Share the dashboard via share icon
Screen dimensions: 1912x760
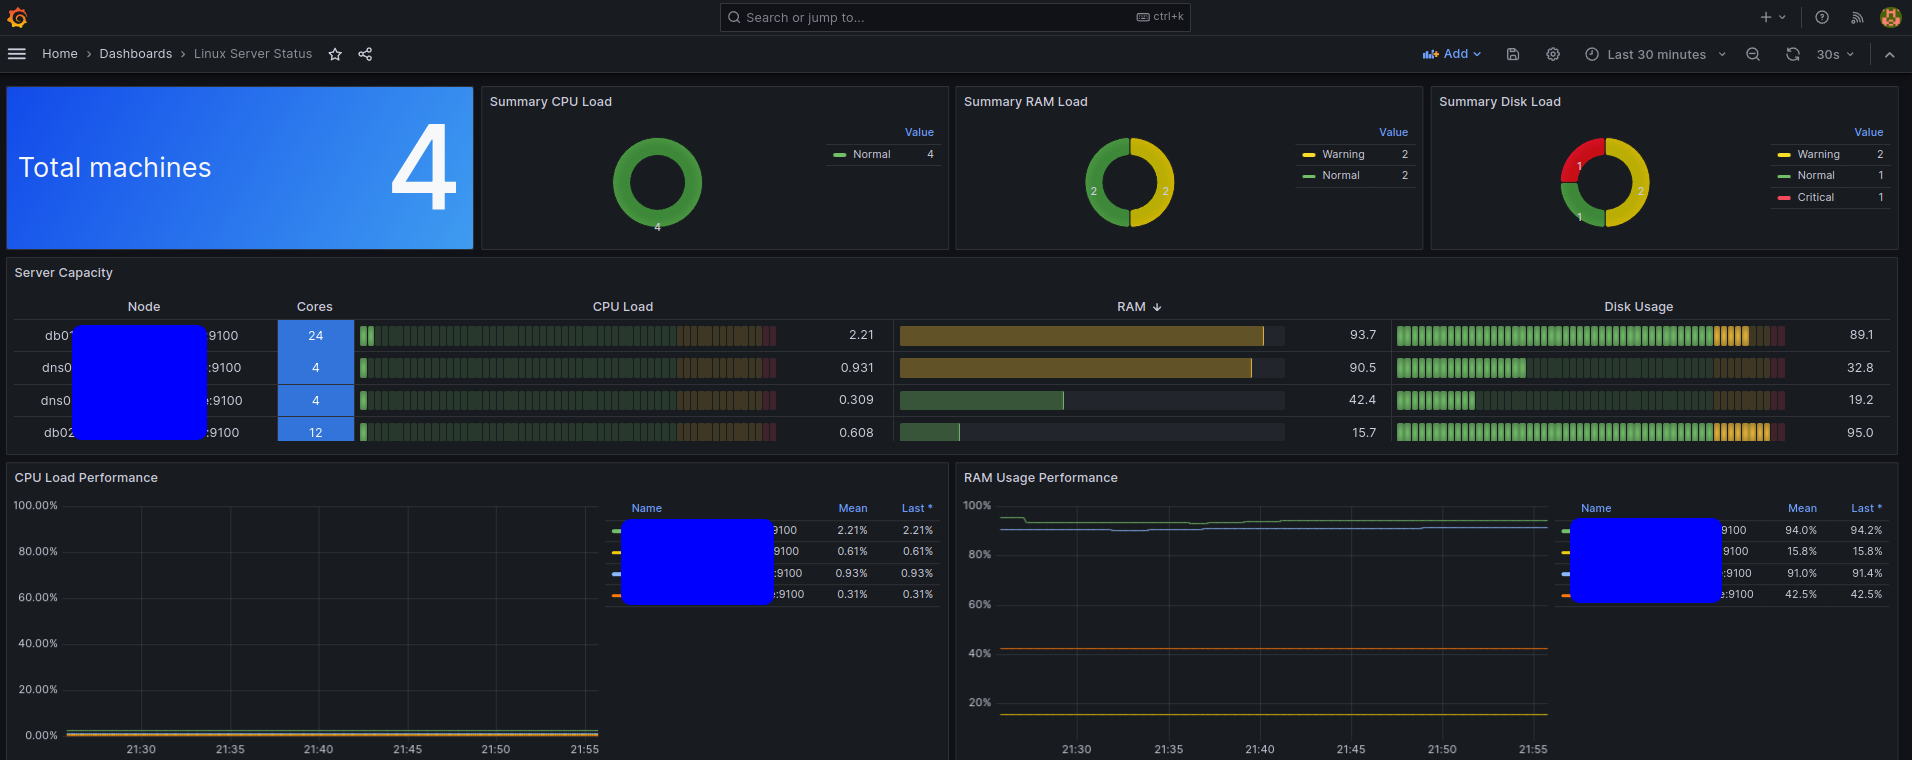pos(365,54)
